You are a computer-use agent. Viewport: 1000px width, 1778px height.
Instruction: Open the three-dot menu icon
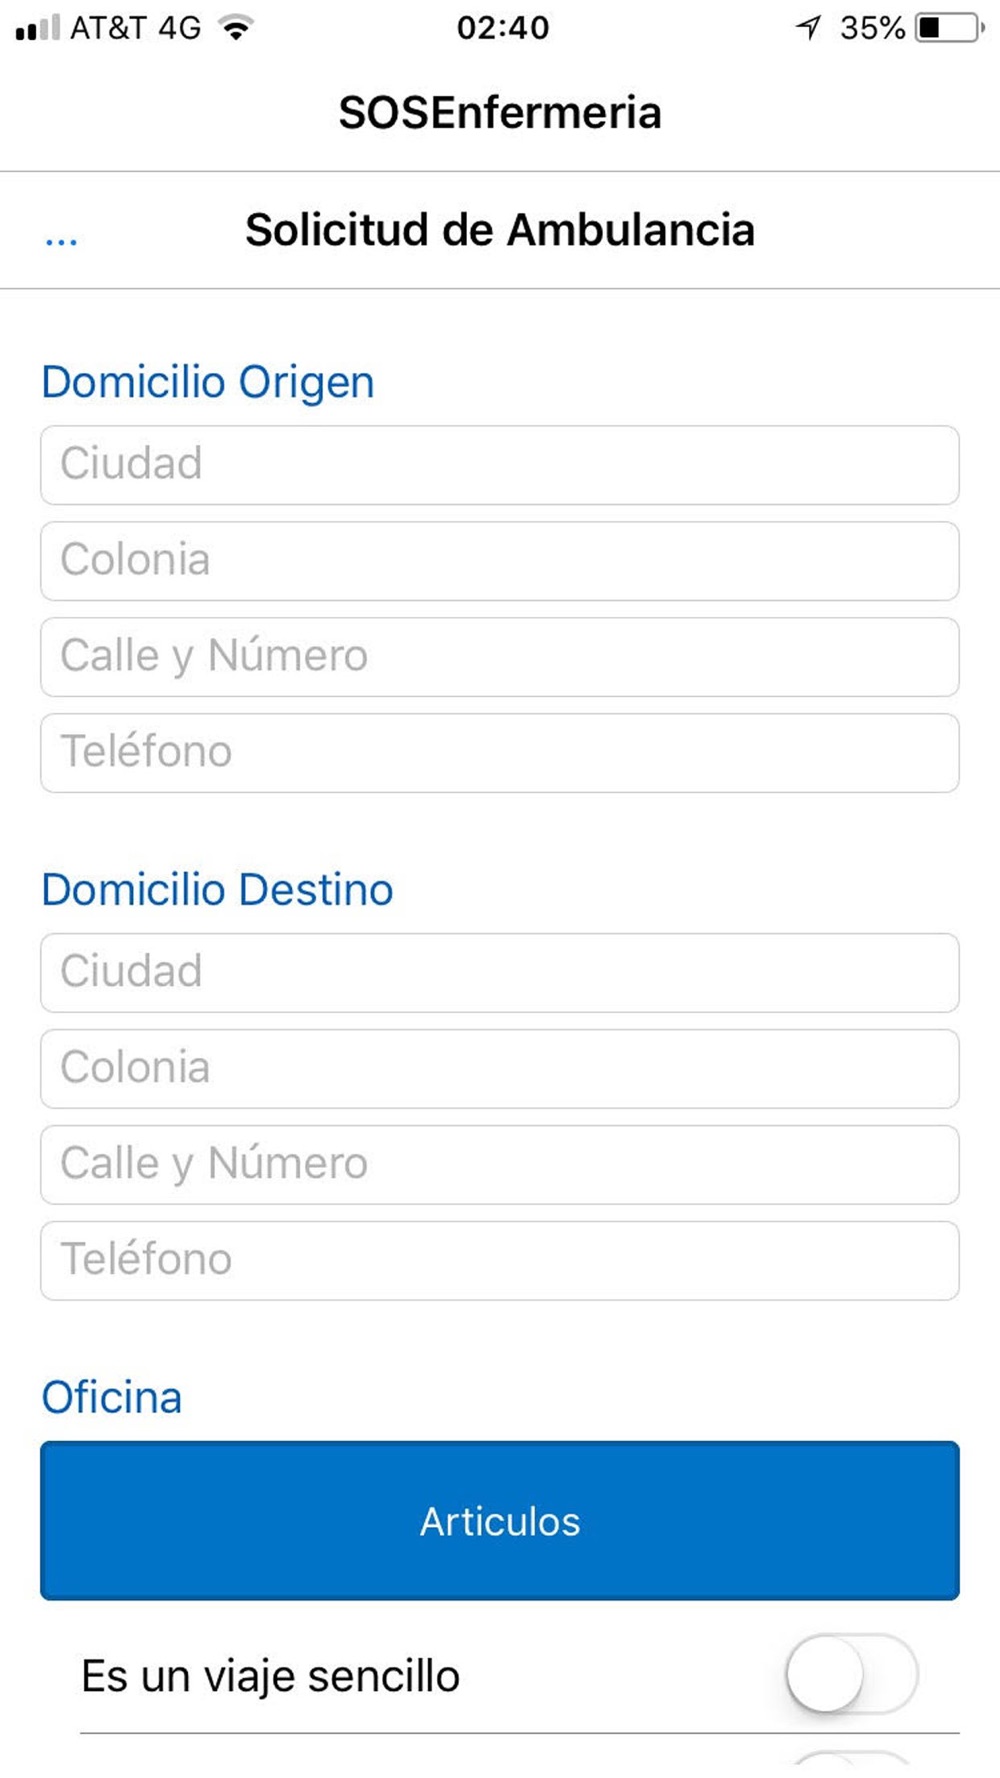pos(61,240)
